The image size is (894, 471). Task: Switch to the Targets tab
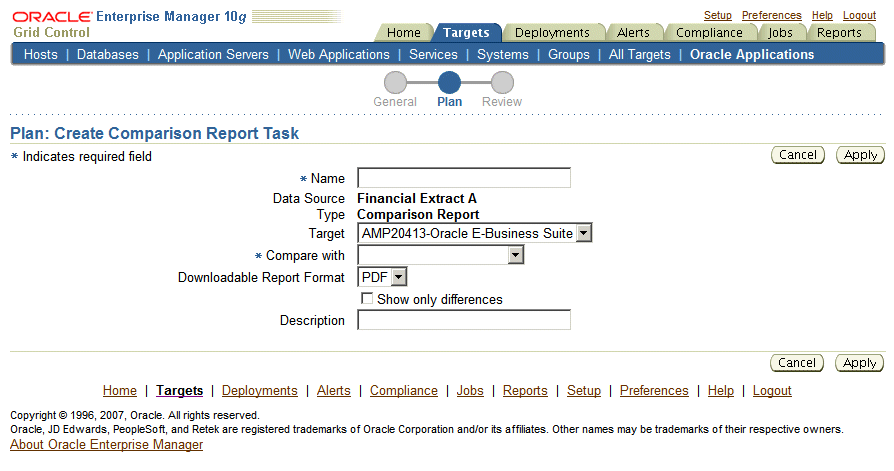pos(466,33)
